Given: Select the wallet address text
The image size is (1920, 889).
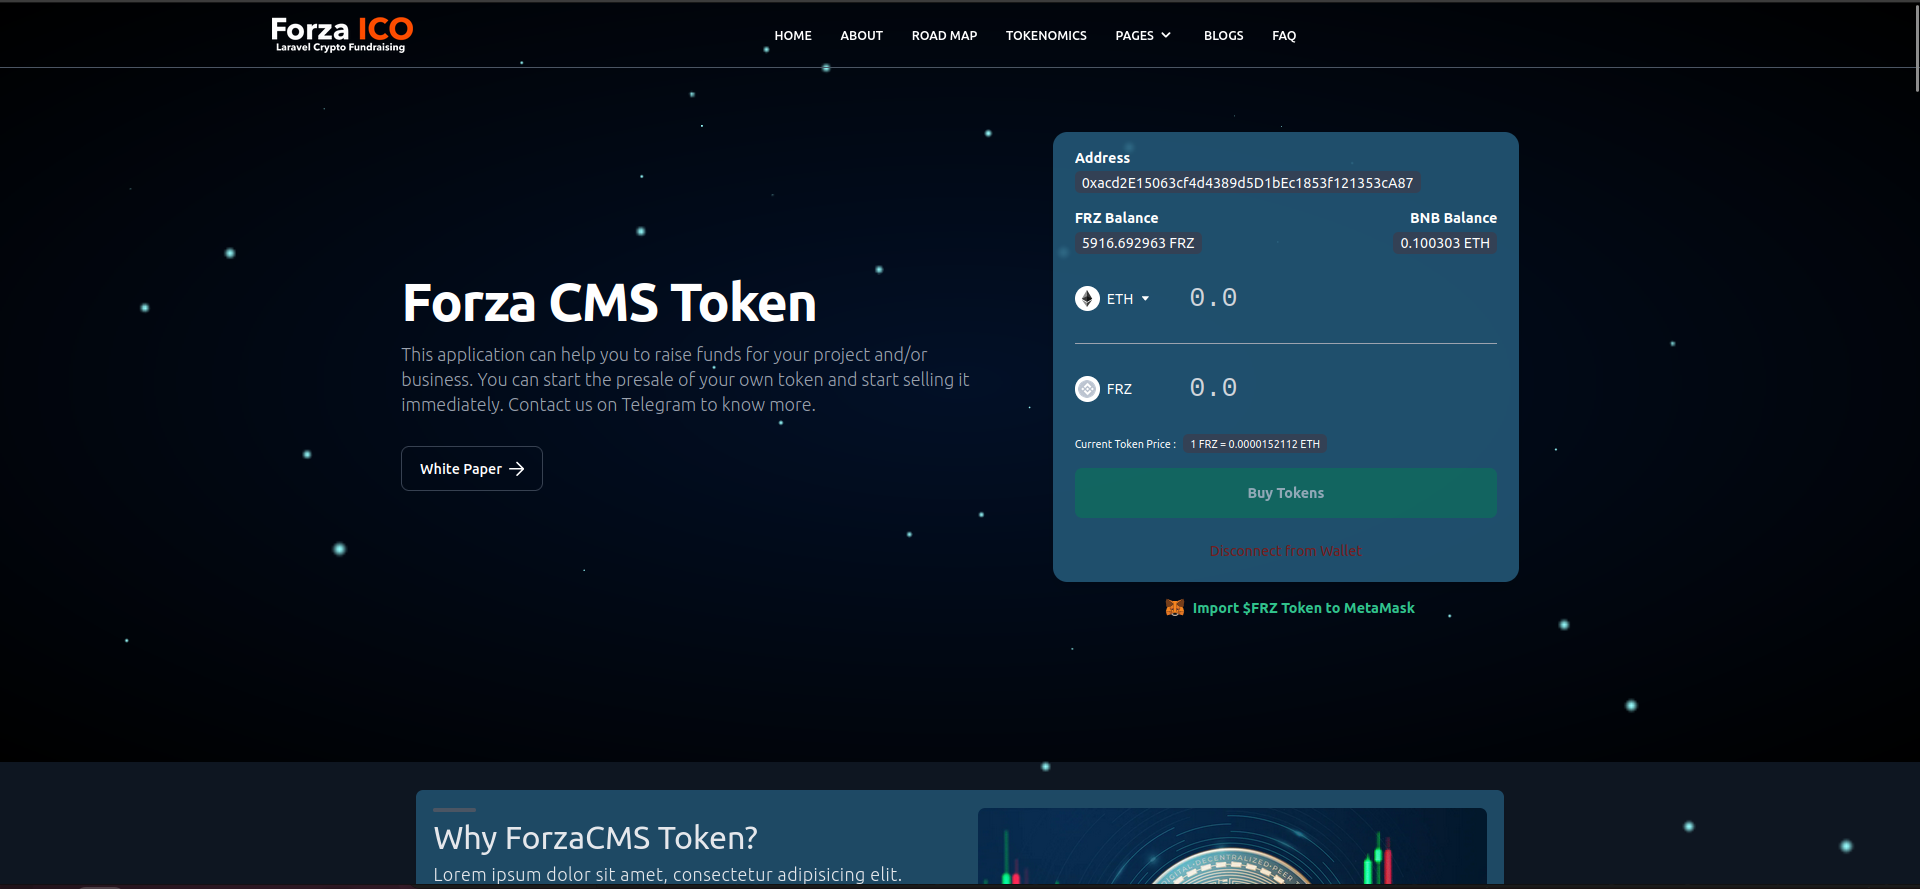Looking at the screenshot, I should pyautogui.click(x=1247, y=183).
